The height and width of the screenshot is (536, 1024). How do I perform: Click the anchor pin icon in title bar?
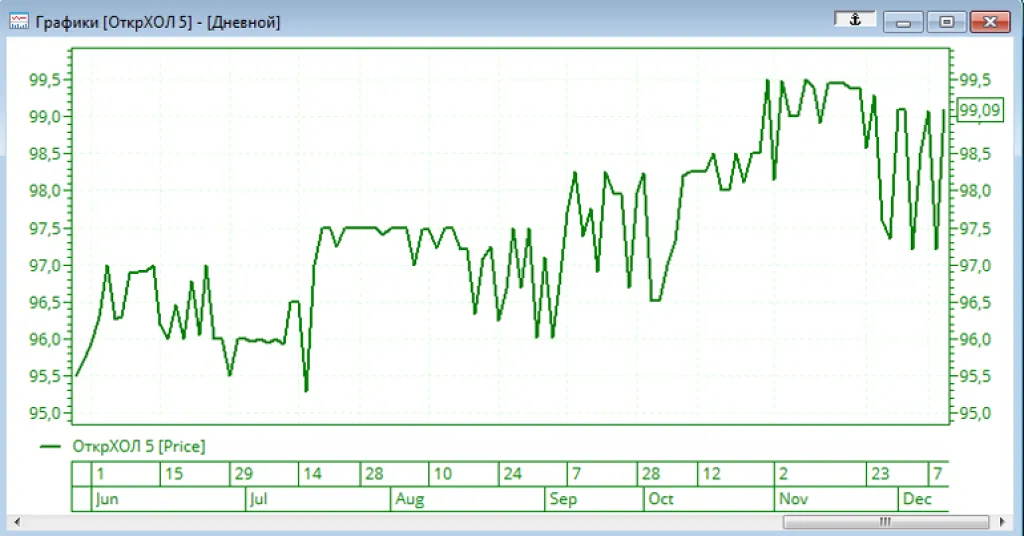[855, 21]
